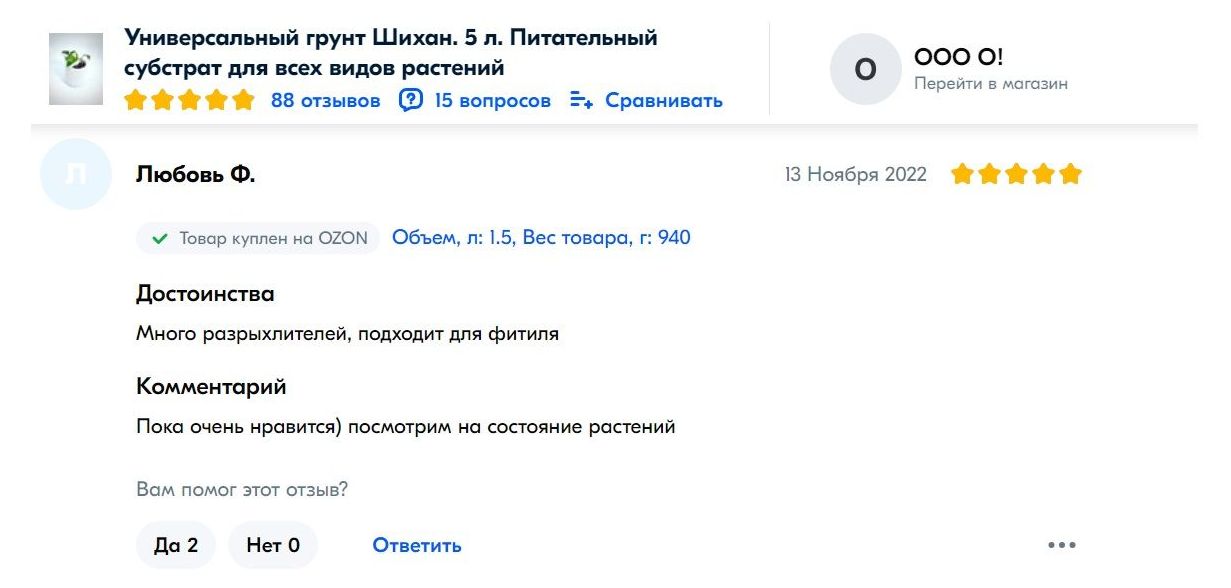This screenshot has height=588, width=1231.
Task: Click the product's yellow star rating
Action: pyautogui.click(x=189, y=101)
